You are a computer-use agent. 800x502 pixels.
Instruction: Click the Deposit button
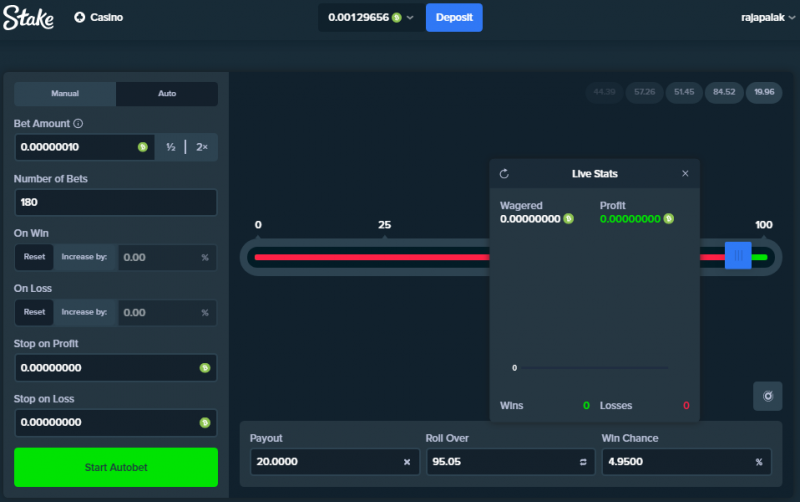pyautogui.click(x=454, y=17)
